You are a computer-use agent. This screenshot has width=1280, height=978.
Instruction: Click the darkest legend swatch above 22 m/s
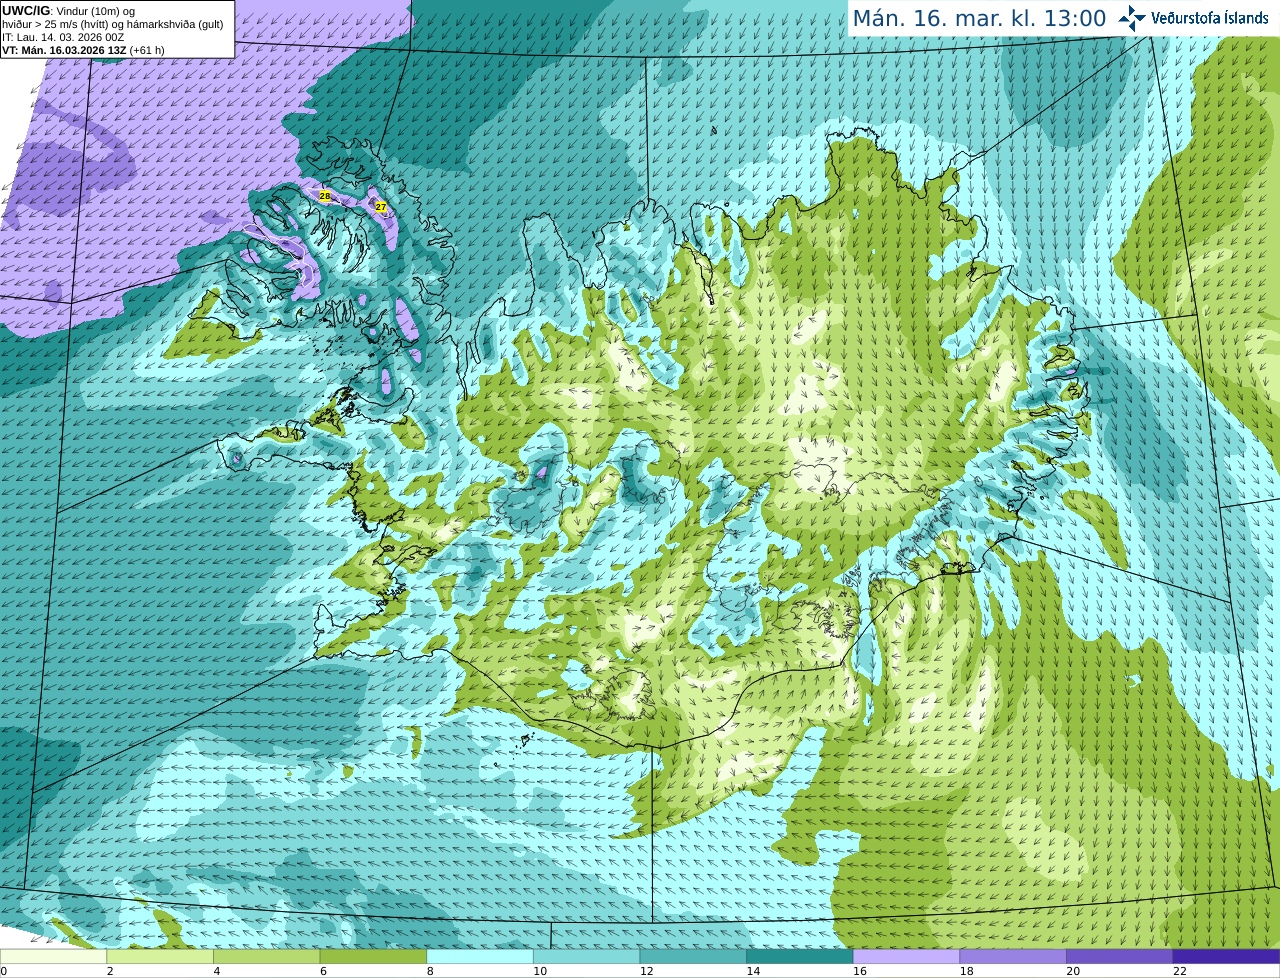(x=1226, y=956)
